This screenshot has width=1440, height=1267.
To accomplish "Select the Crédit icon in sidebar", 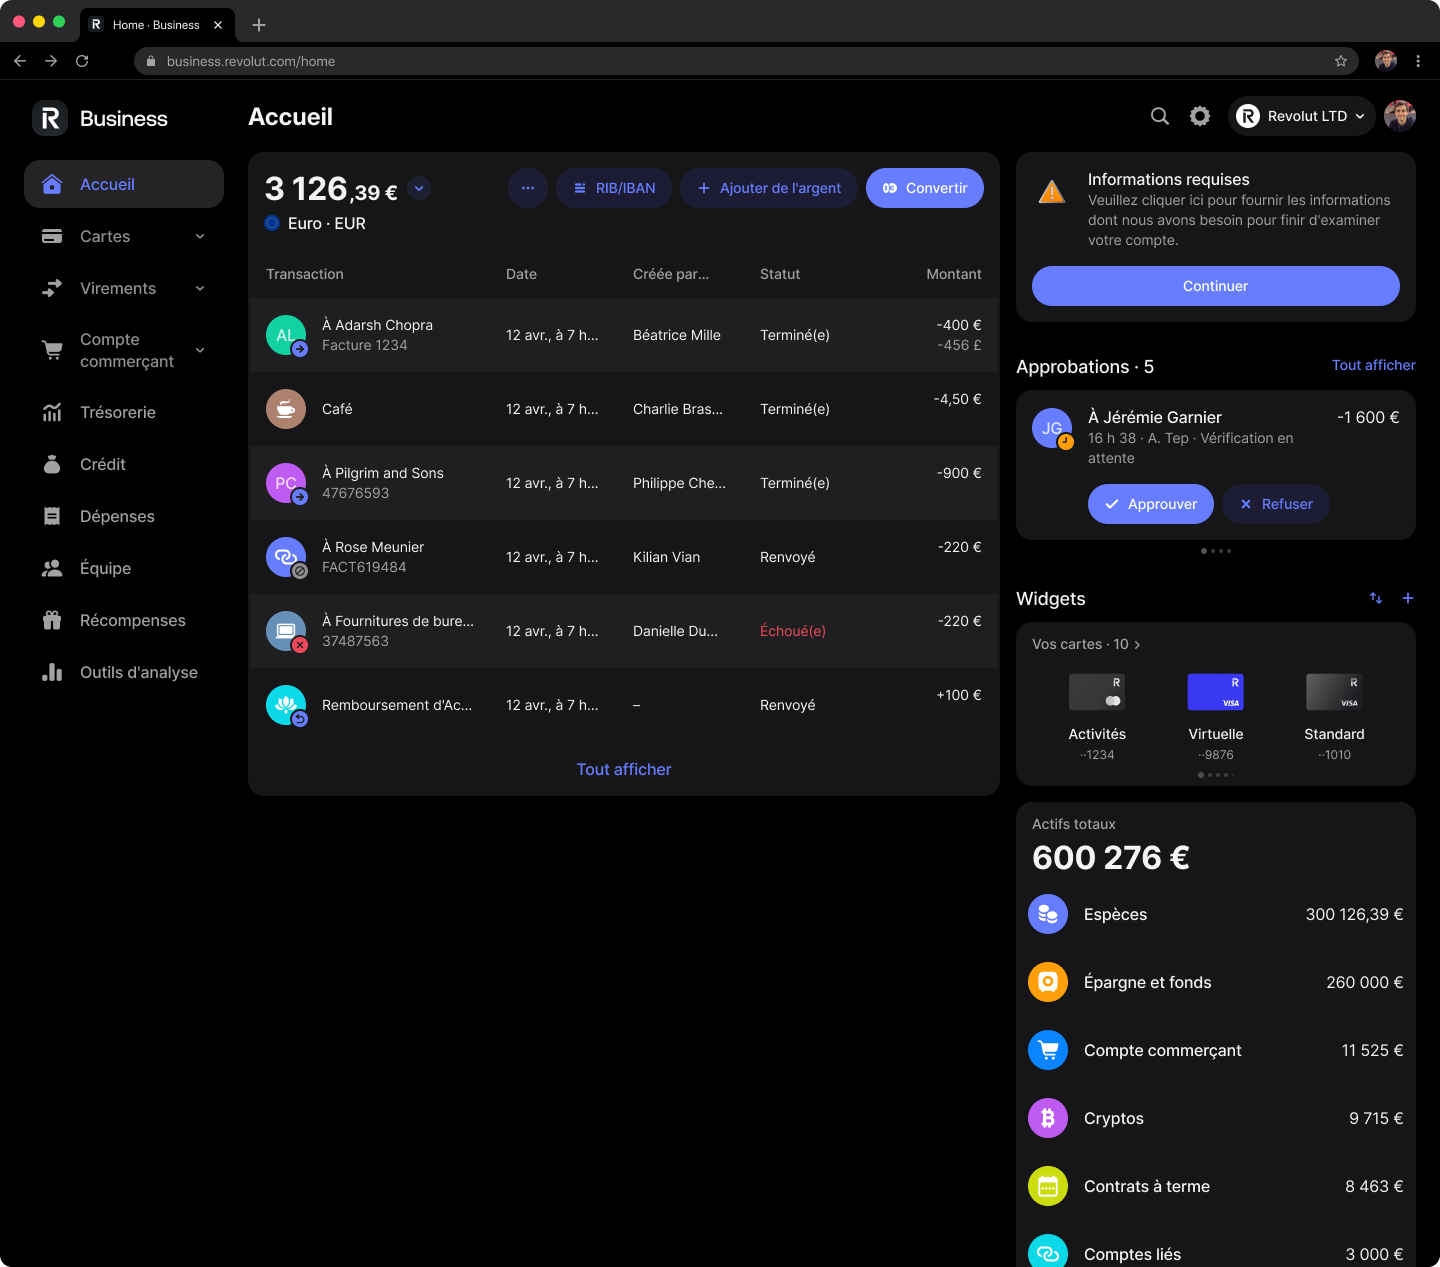I will [x=51, y=464].
